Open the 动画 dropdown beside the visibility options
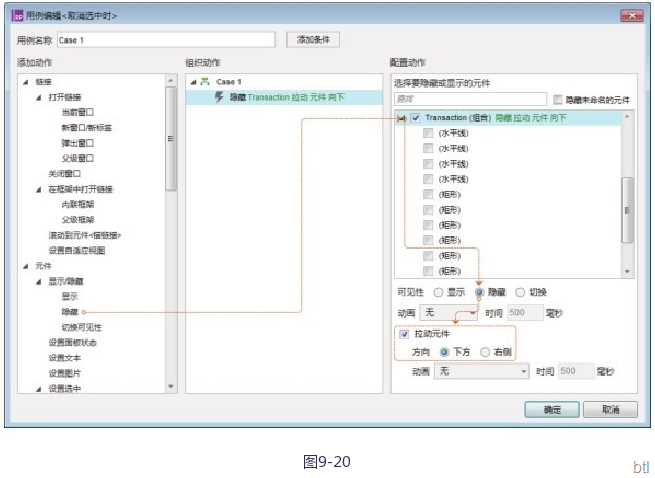This screenshot has width=655, height=478. (x=449, y=313)
